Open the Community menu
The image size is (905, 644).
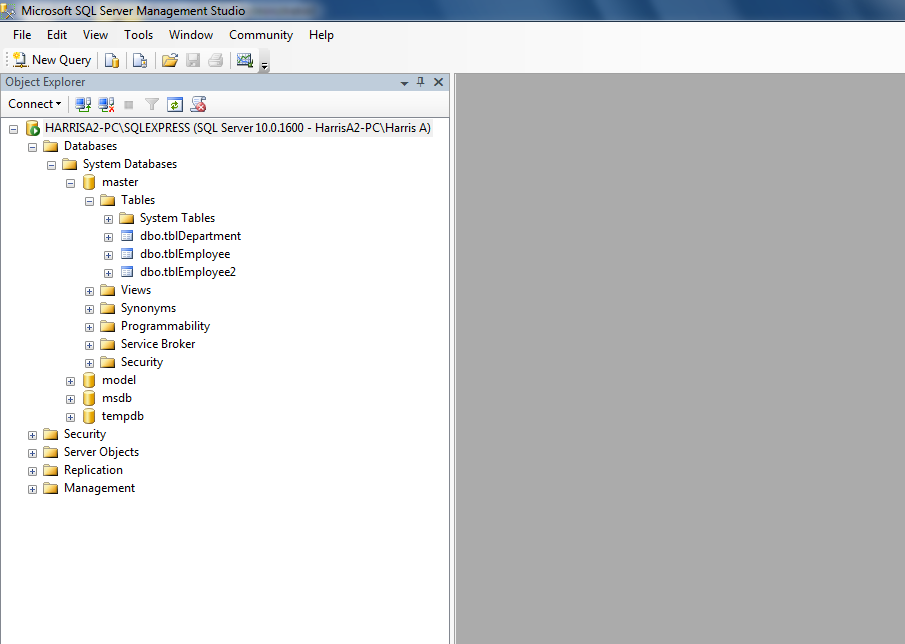pyautogui.click(x=260, y=34)
